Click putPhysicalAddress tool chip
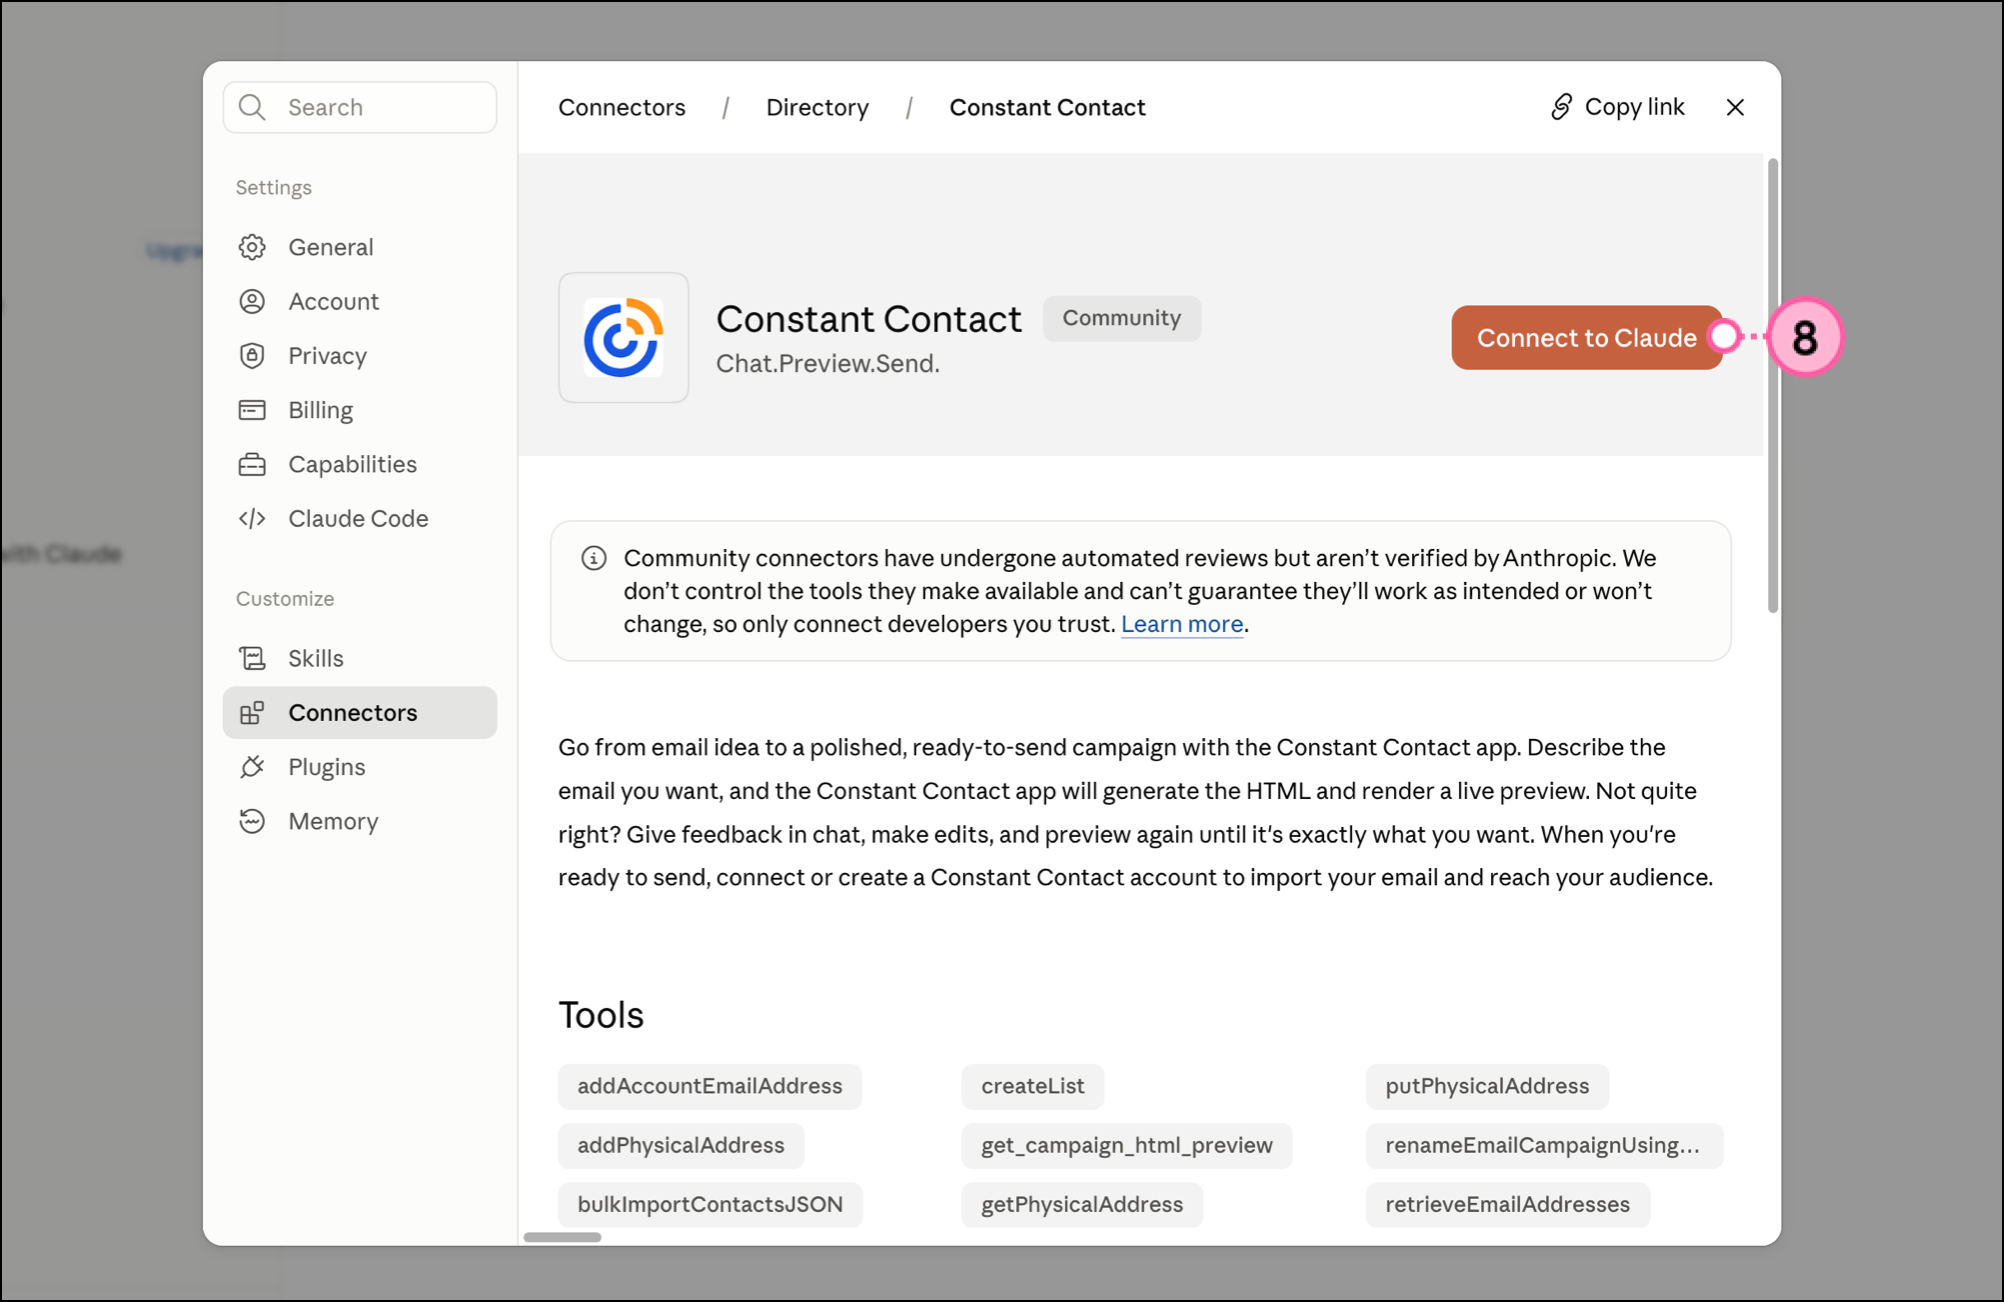 [1487, 1086]
